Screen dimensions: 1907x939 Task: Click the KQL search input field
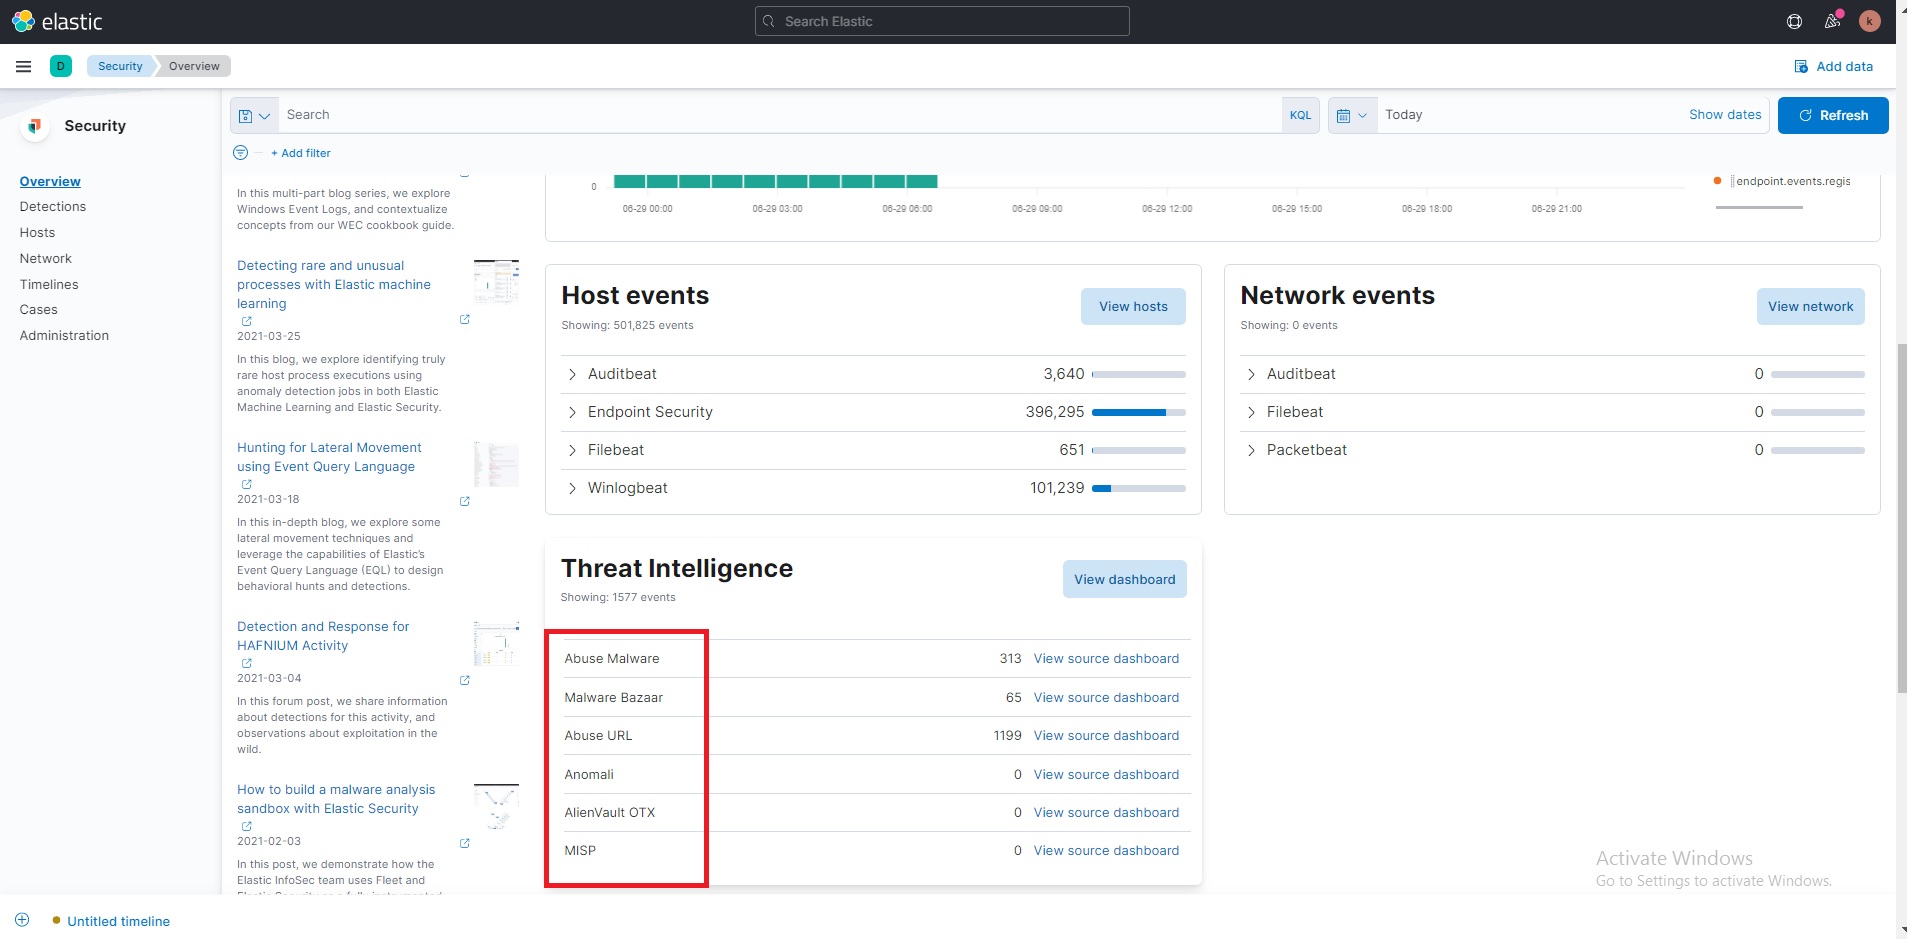click(x=780, y=115)
